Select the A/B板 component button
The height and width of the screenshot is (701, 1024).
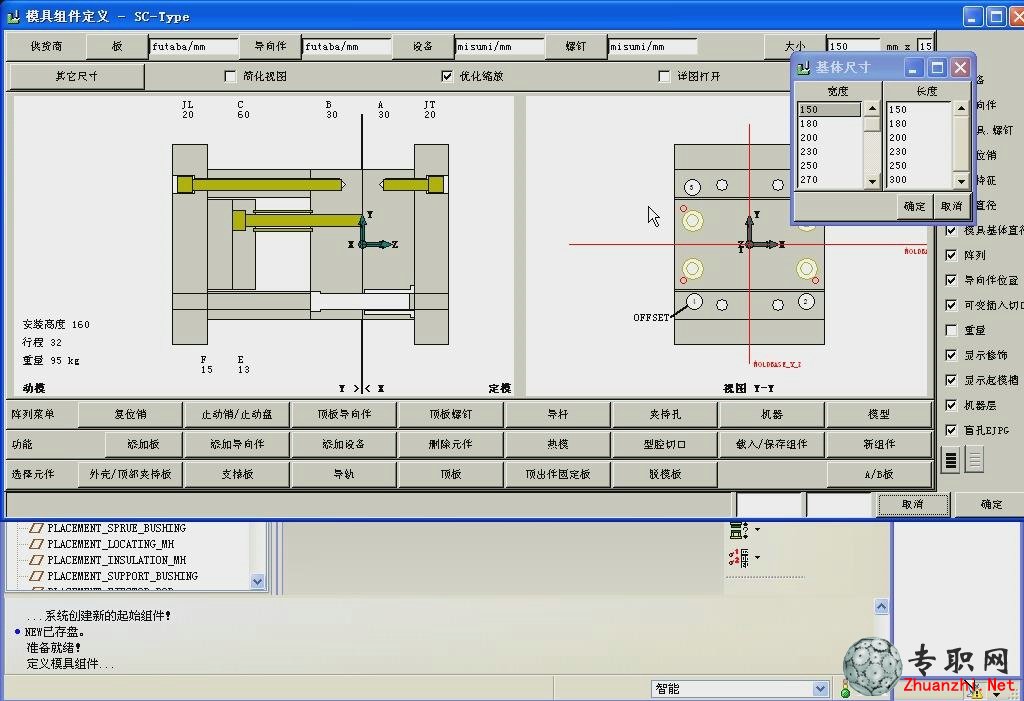click(x=879, y=474)
